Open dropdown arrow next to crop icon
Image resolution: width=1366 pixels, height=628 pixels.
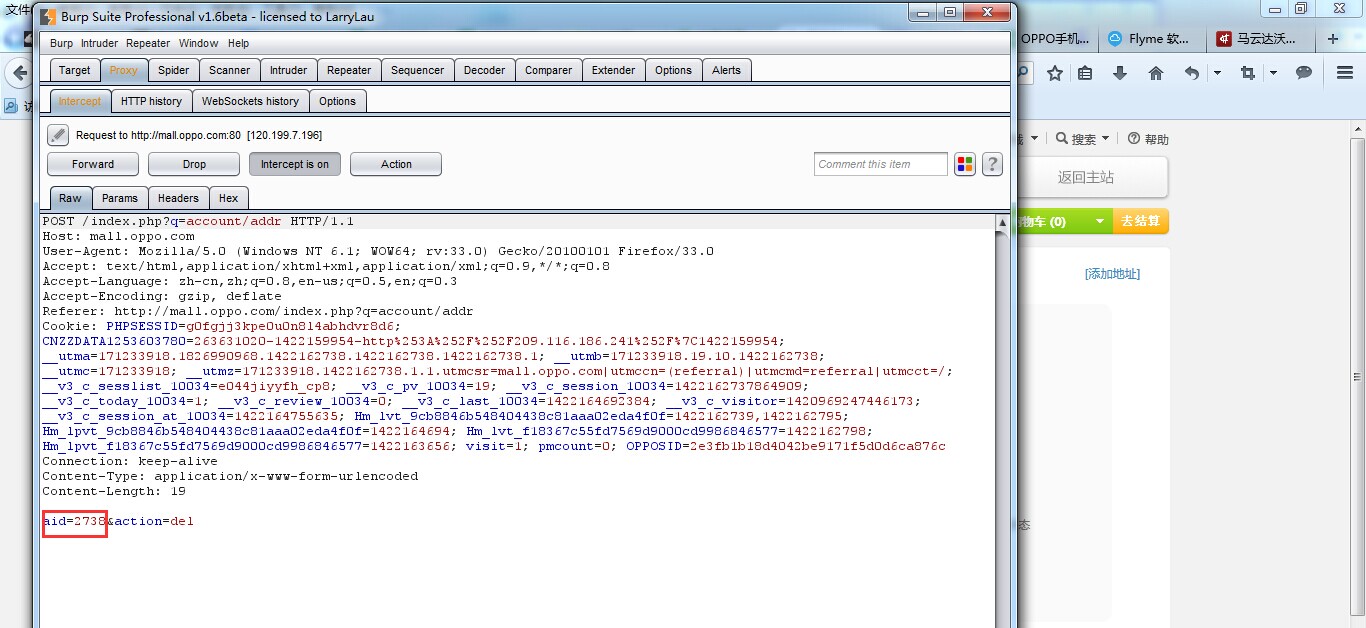[1273, 73]
